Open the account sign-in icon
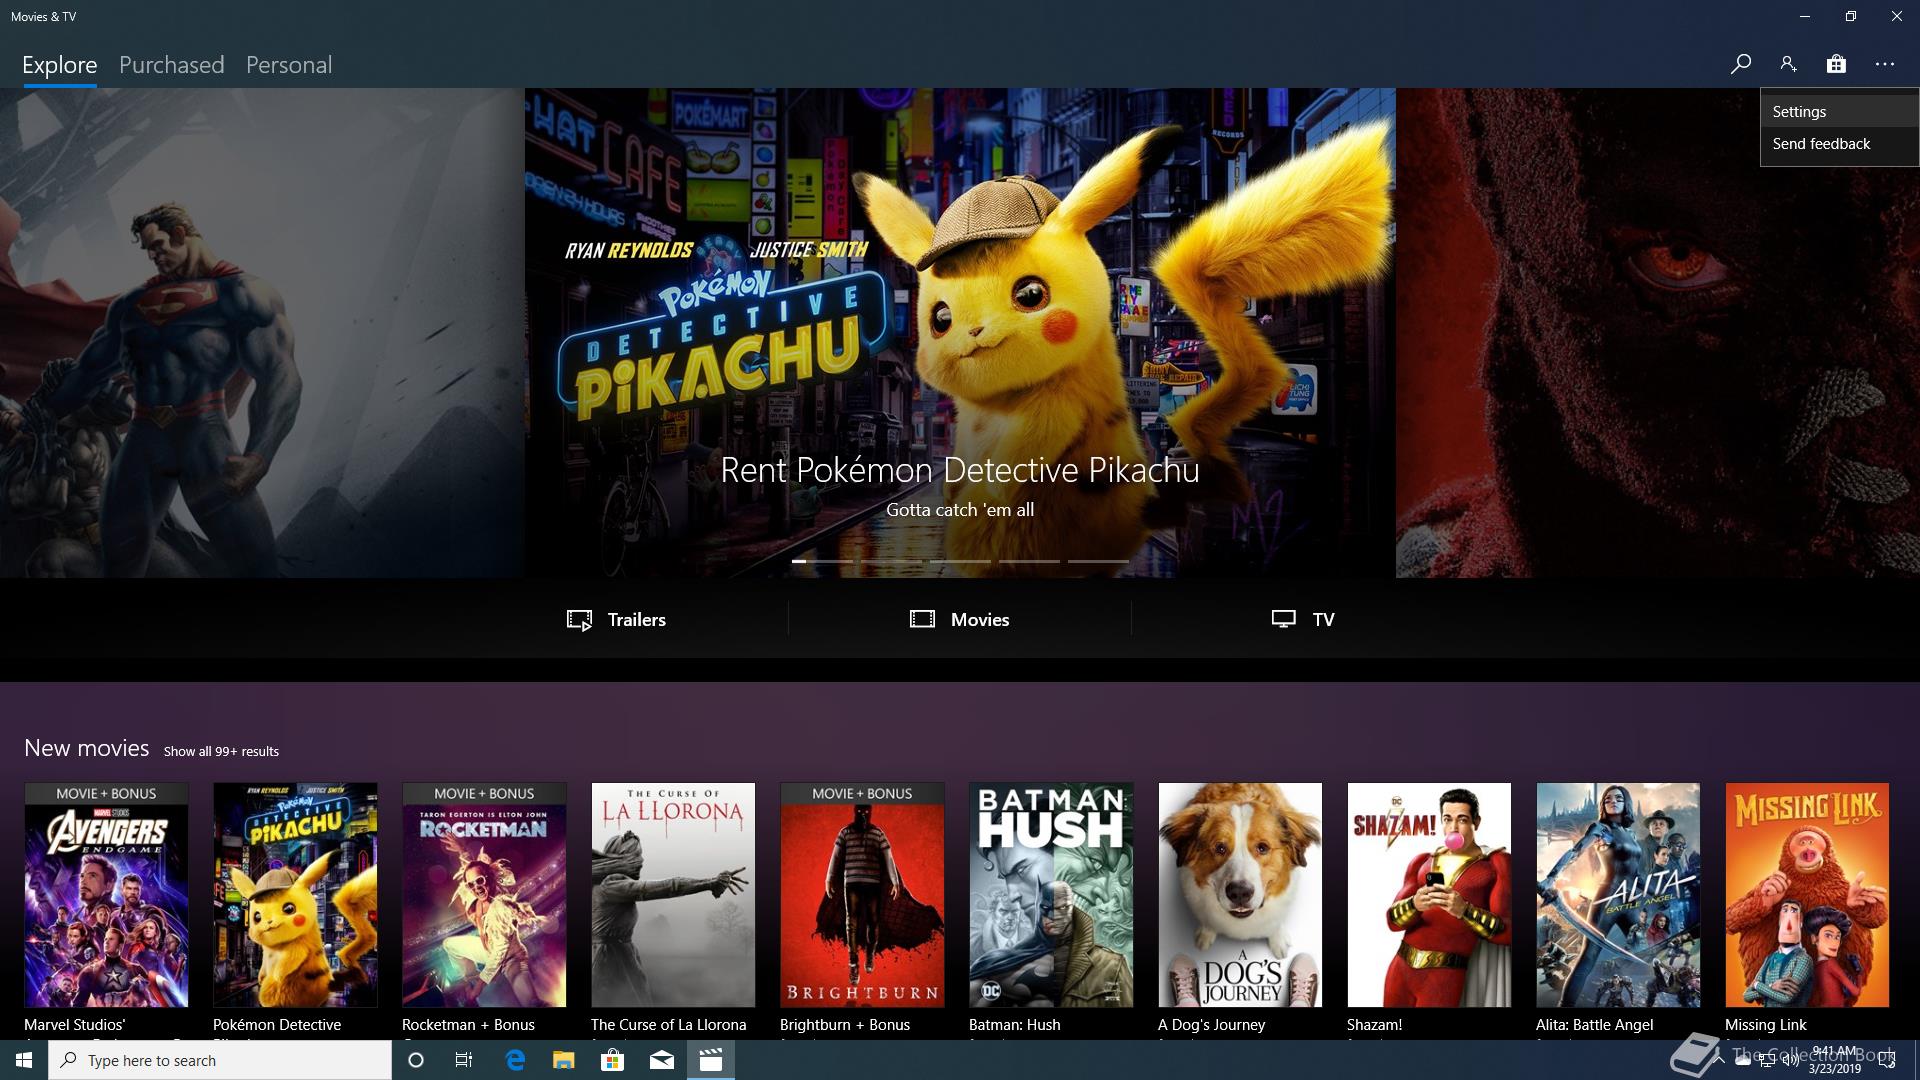Viewport: 1920px width, 1080px height. (1788, 64)
